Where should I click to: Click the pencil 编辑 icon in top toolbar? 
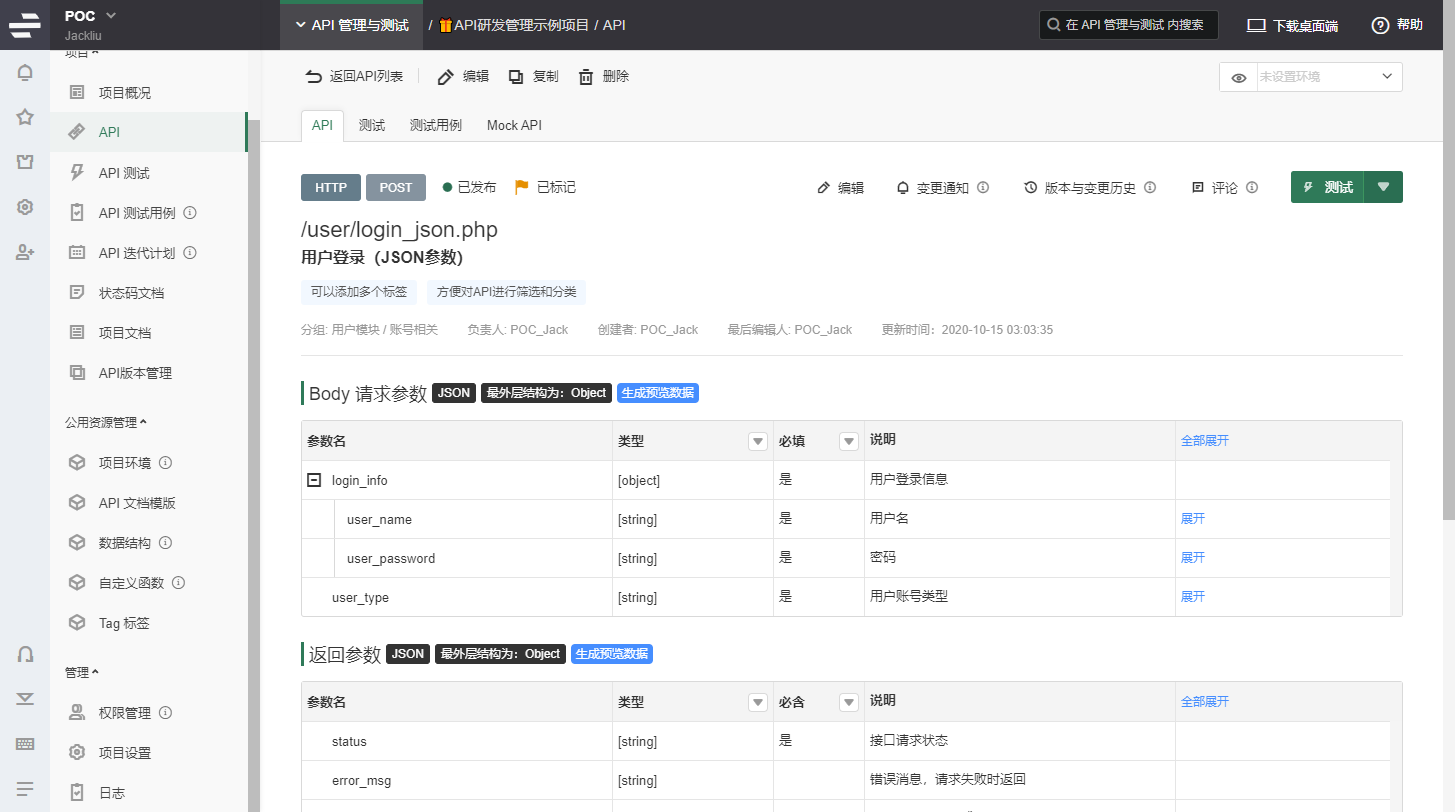click(446, 77)
